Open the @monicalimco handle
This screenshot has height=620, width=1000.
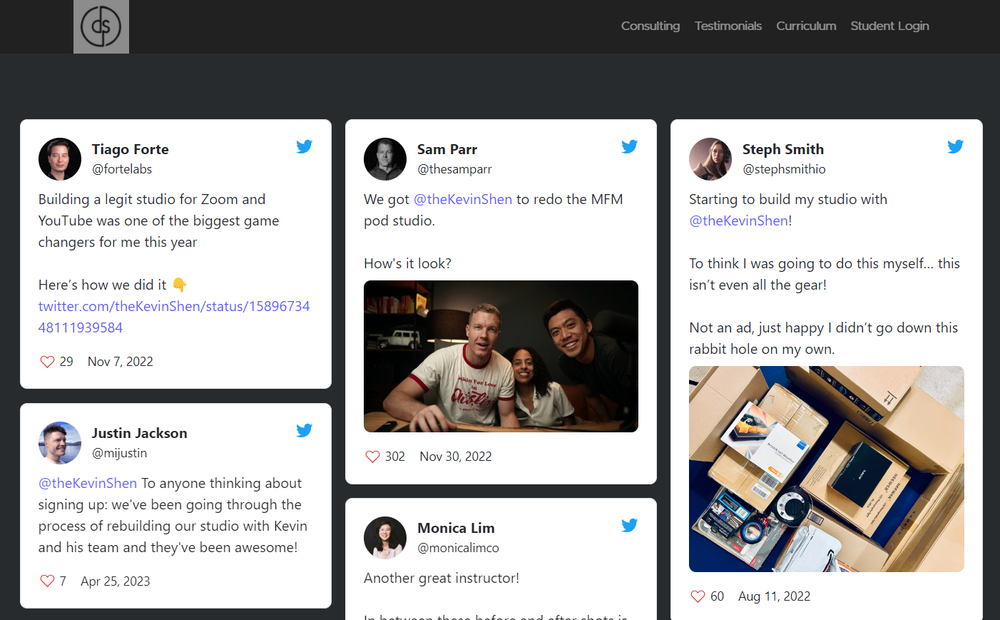(458, 548)
